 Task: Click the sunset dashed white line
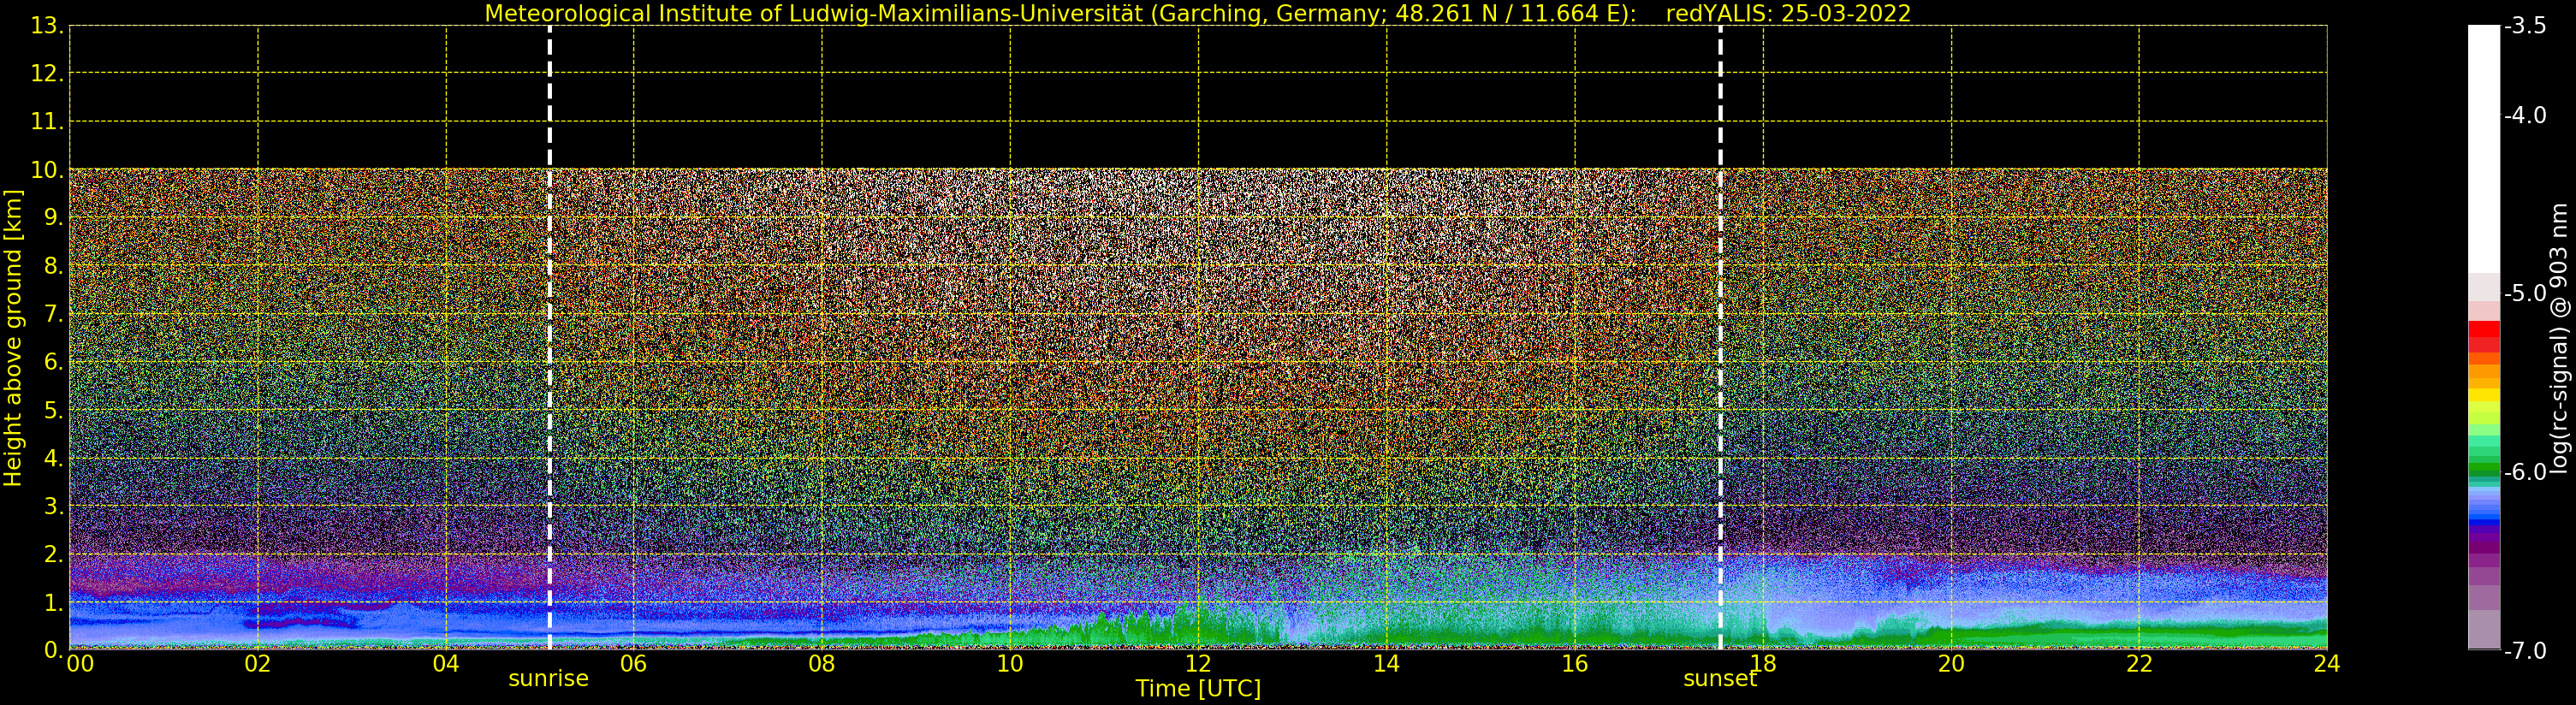1720,338
